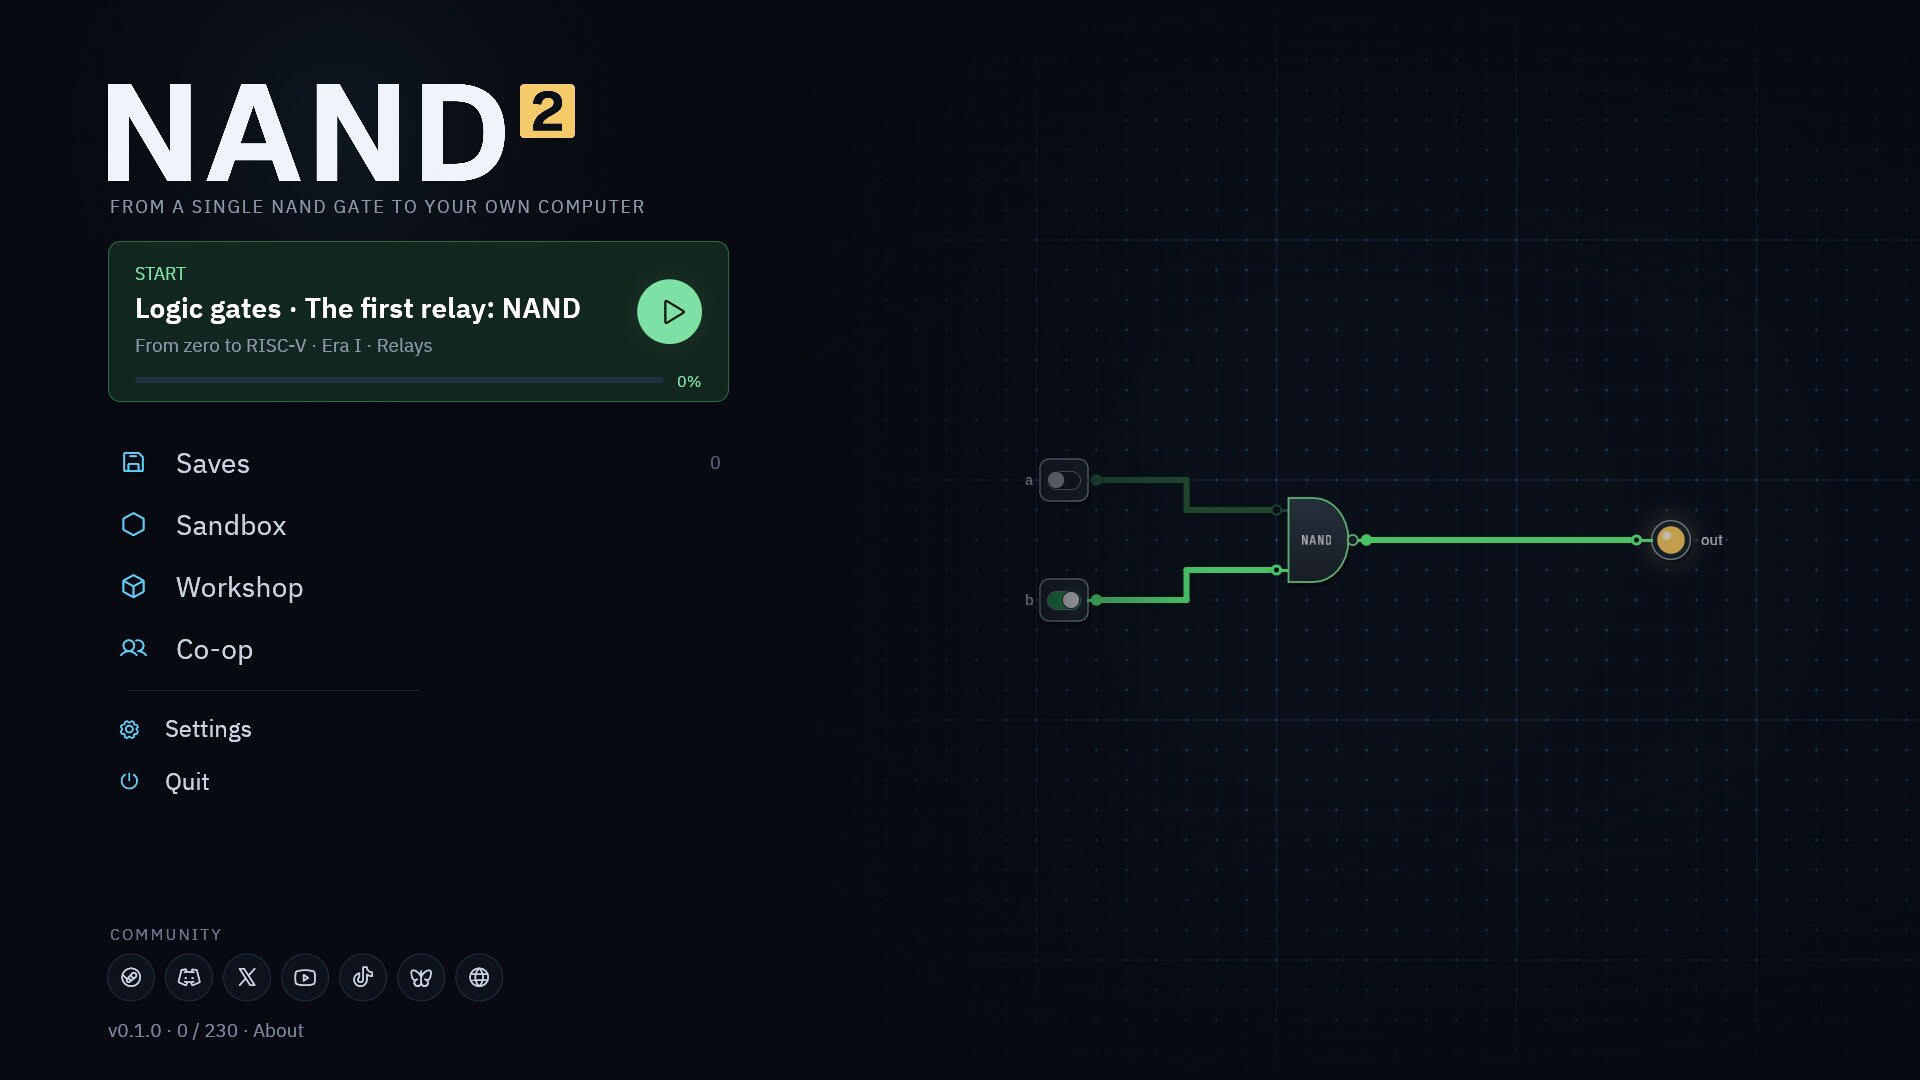Screen dimensions: 1920x1080
Task: Click tagline 'FROM A SINGLE NAND GATE TO YOUR OWN COMPUTER'
Action: click(x=377, y=207)
